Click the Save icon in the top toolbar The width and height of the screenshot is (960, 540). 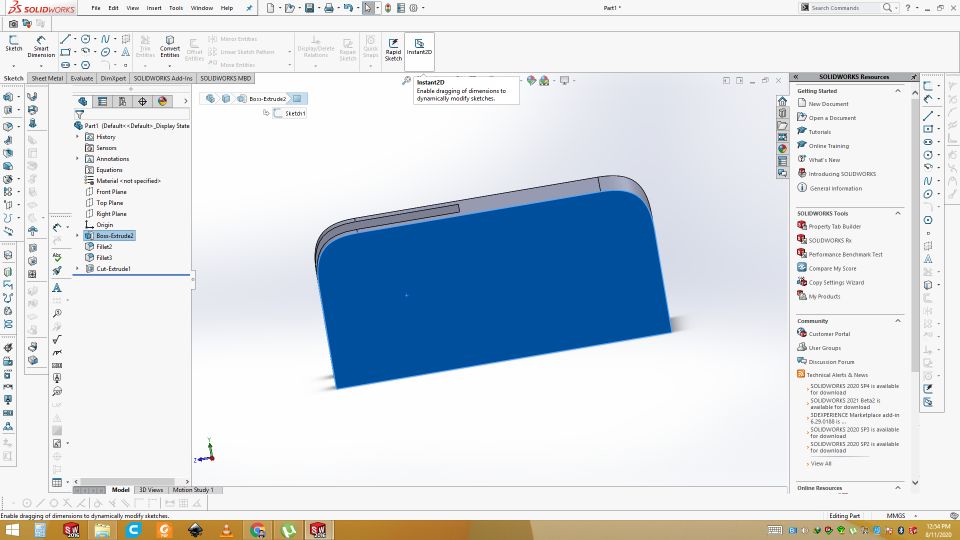point(309,8)
